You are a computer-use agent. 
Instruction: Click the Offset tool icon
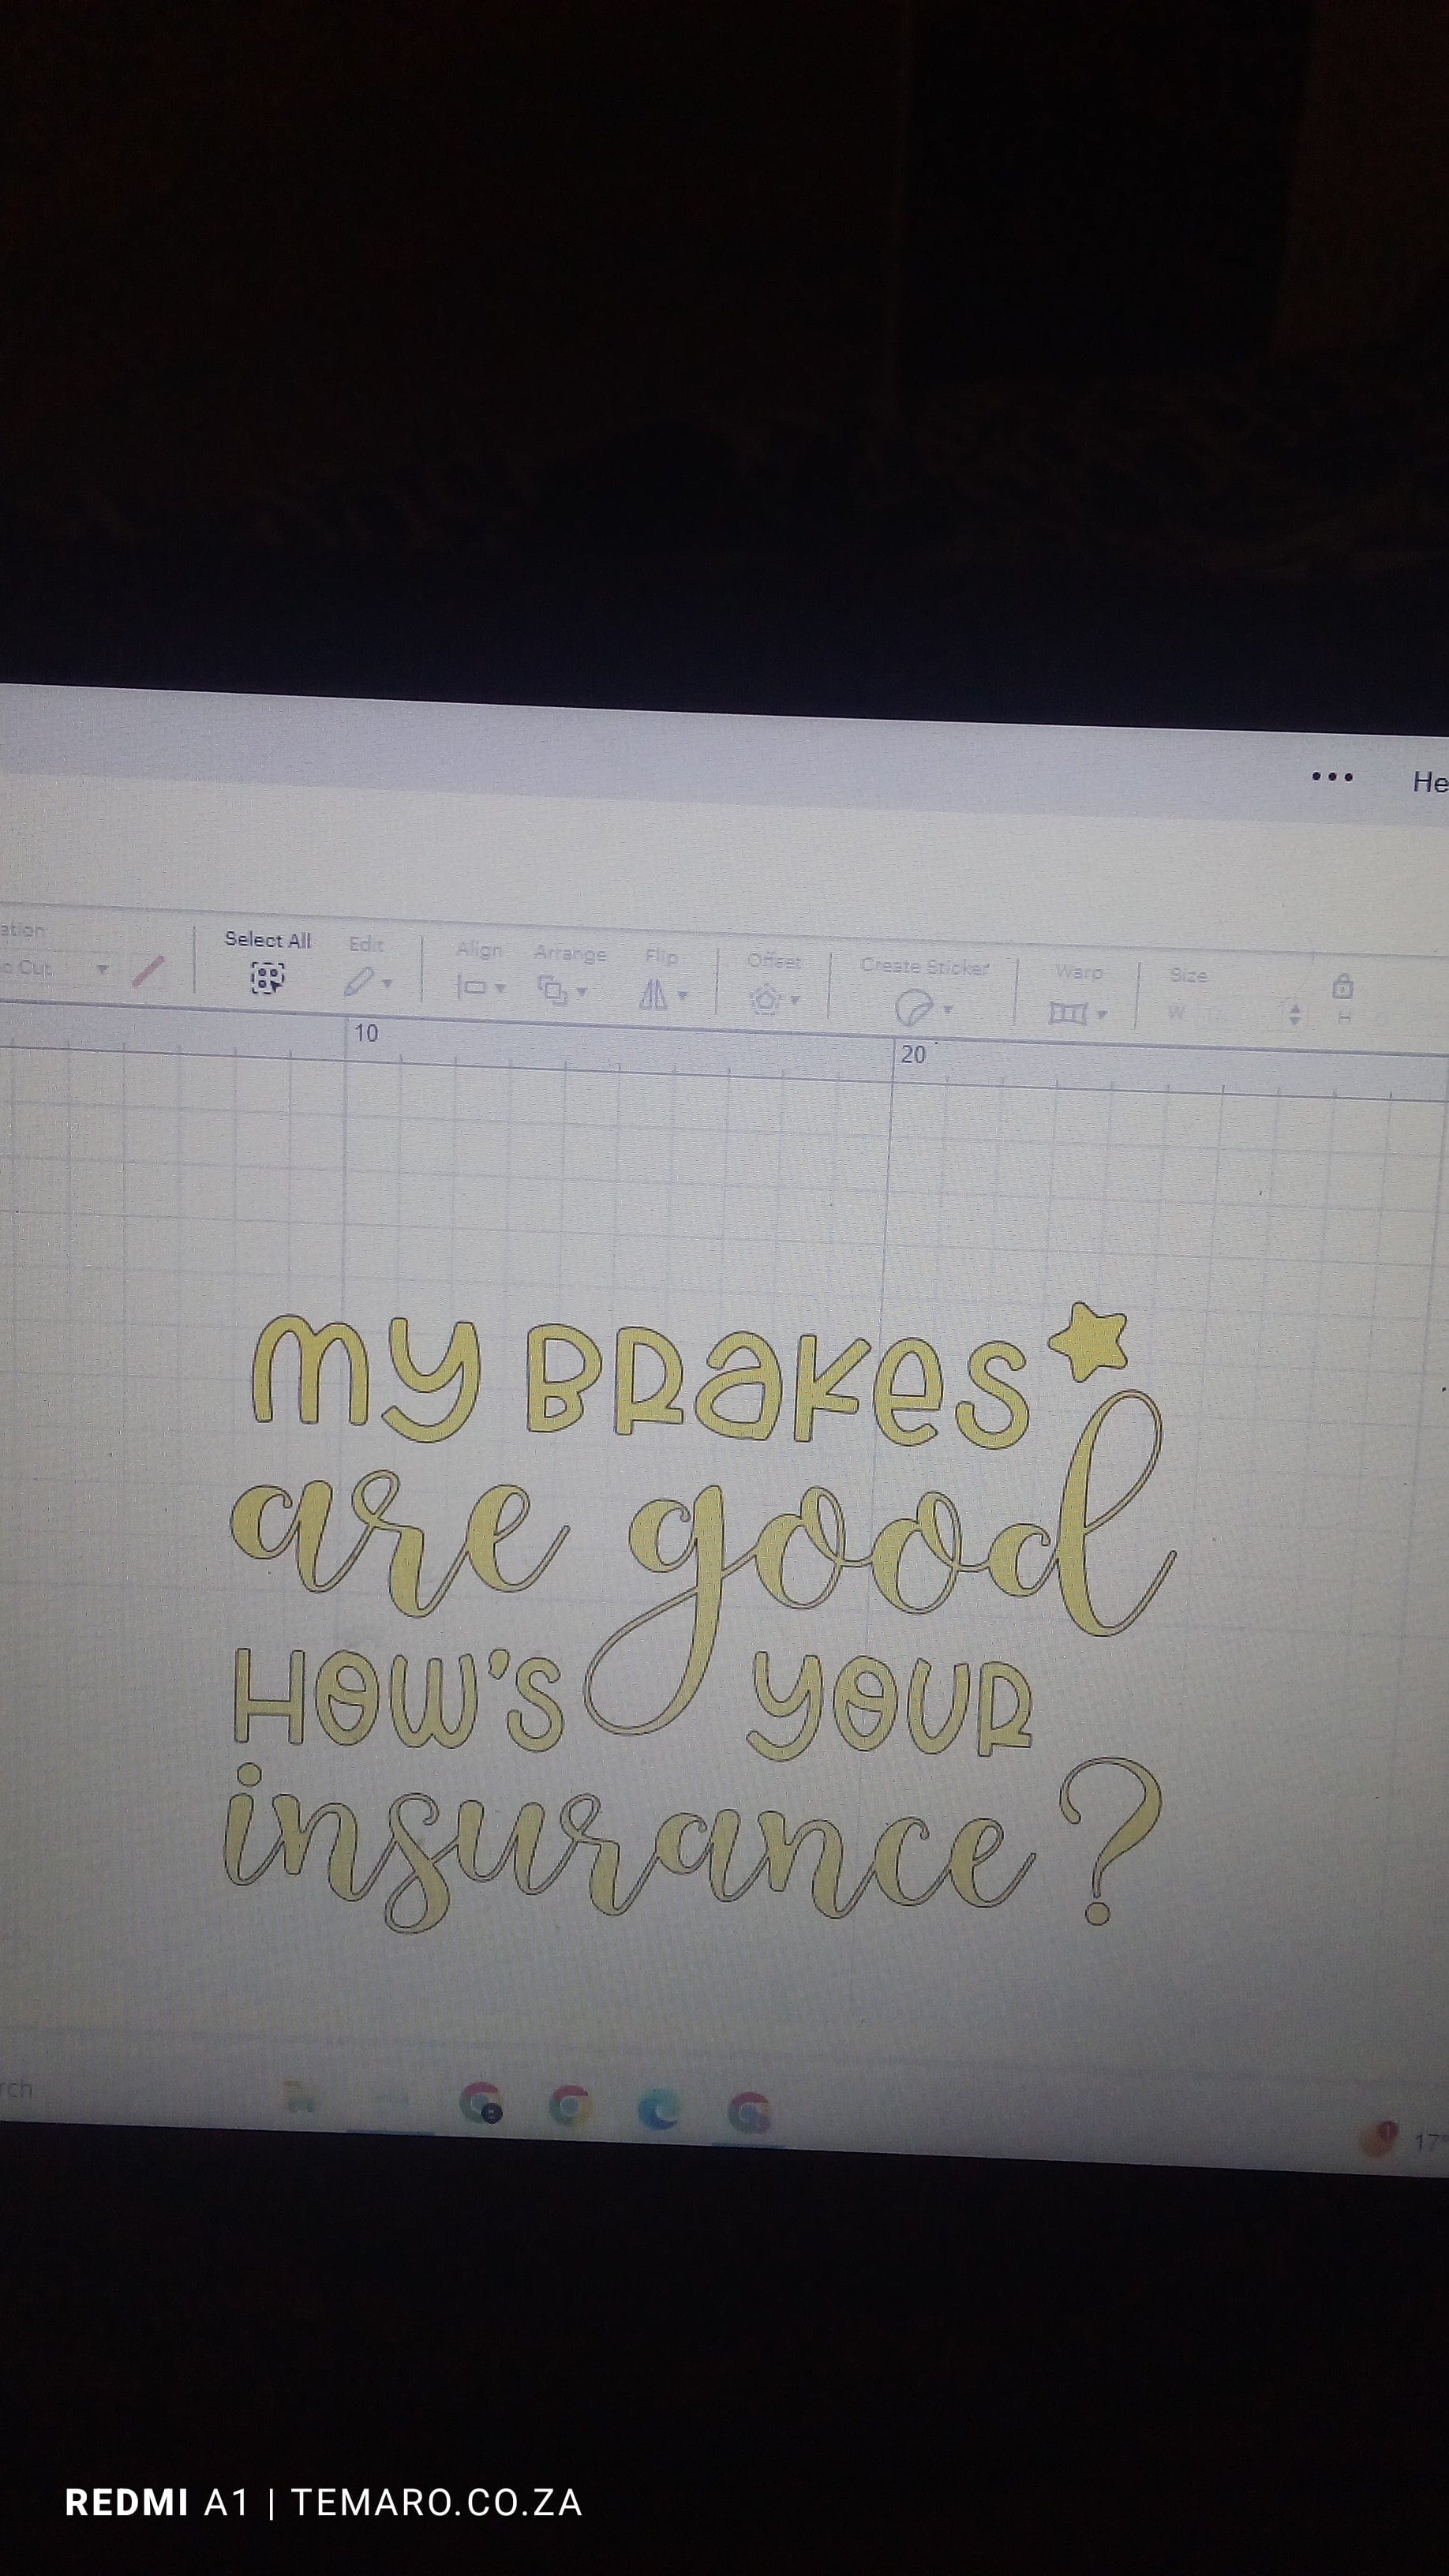[766, 999]
